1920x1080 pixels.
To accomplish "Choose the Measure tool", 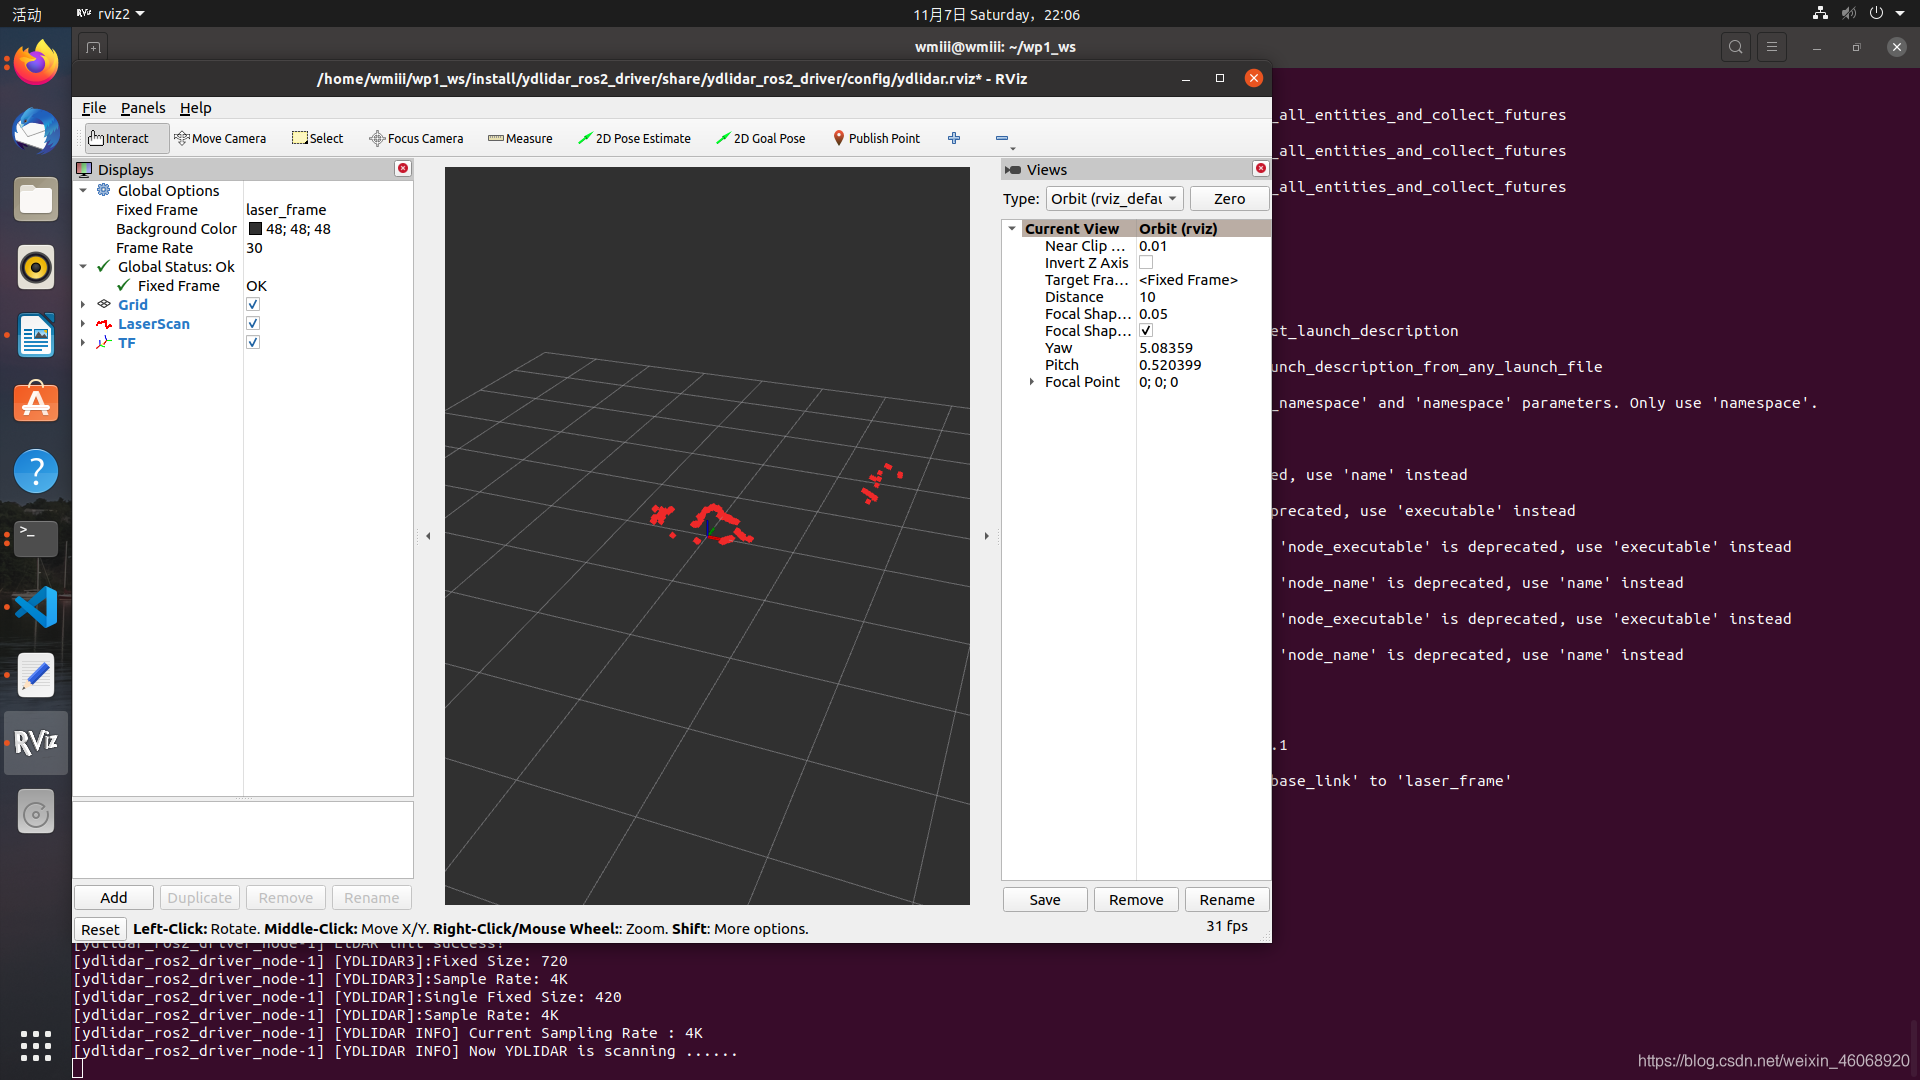I will click(520, 138).
